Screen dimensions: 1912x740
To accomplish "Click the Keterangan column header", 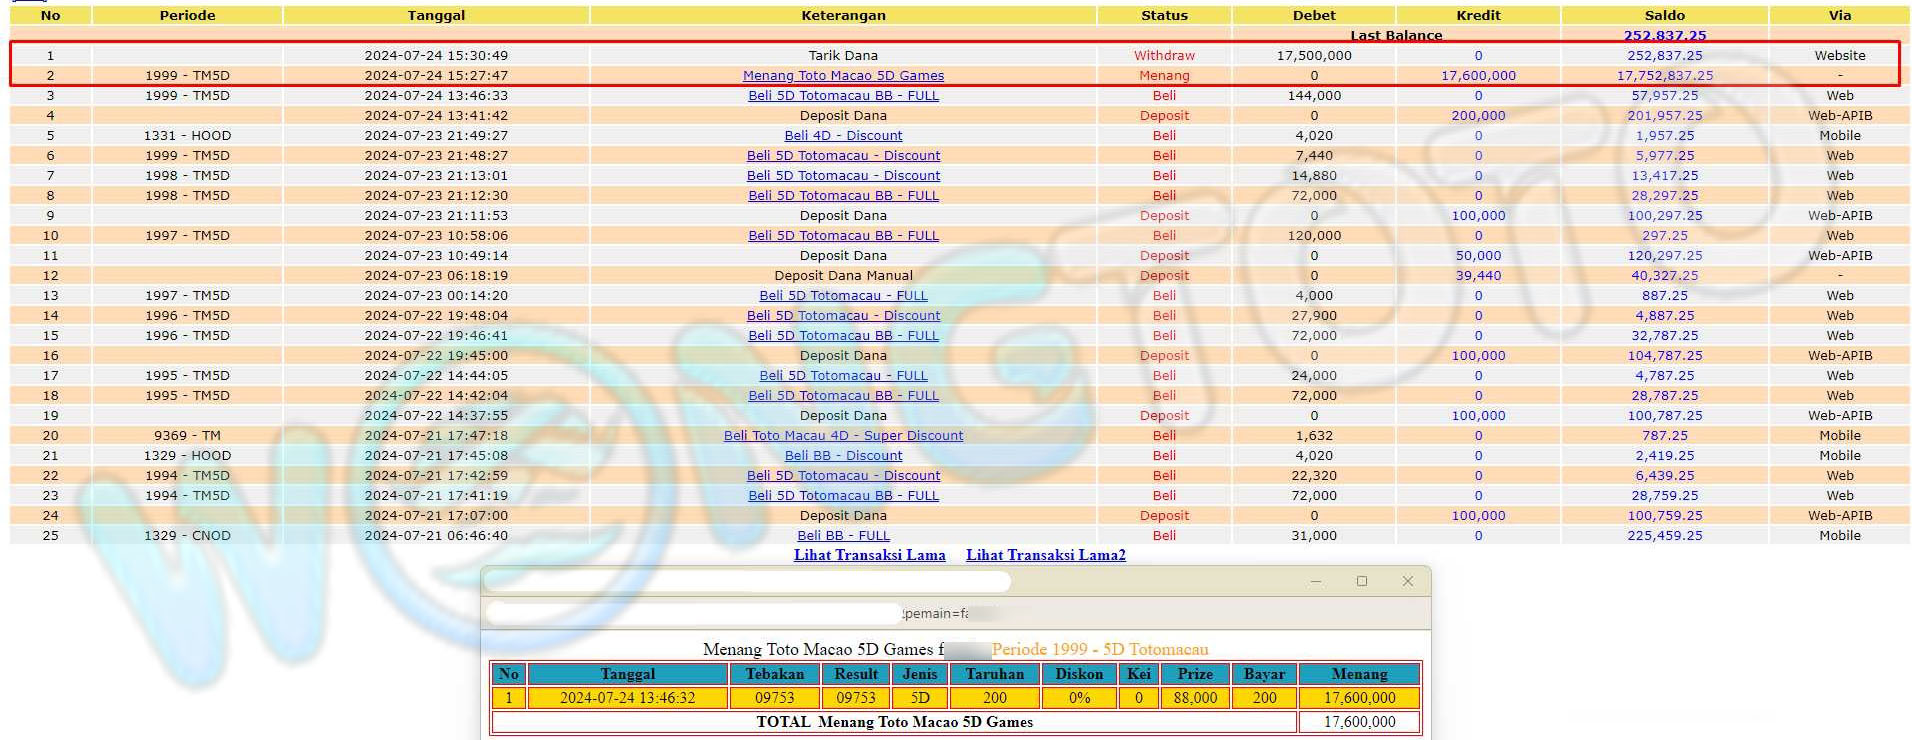I will [843, 15].
